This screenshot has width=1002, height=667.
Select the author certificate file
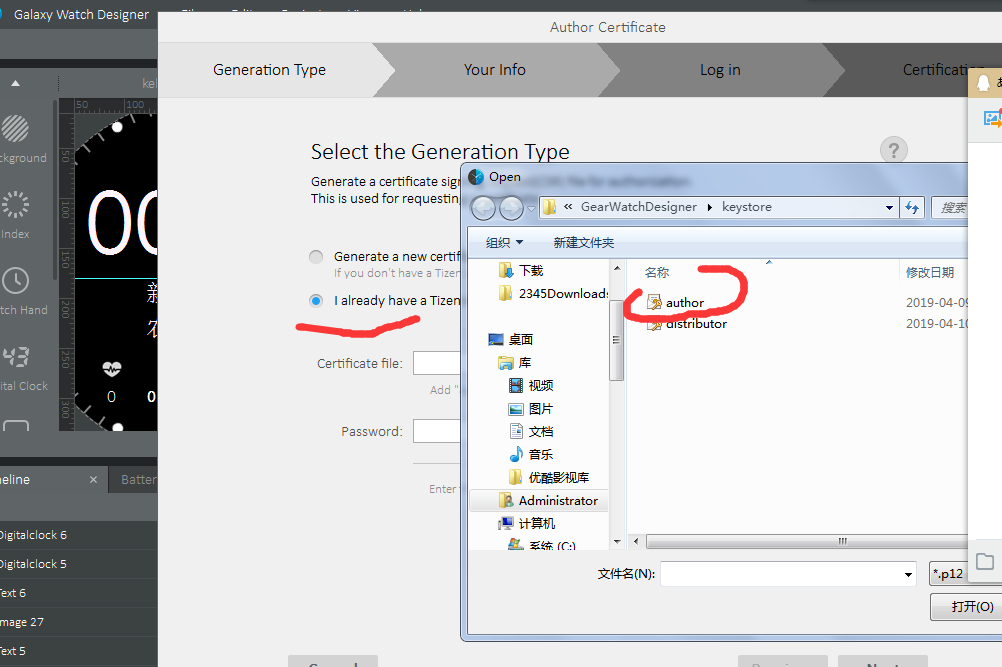pyautogui.click(x=685, y=303)
